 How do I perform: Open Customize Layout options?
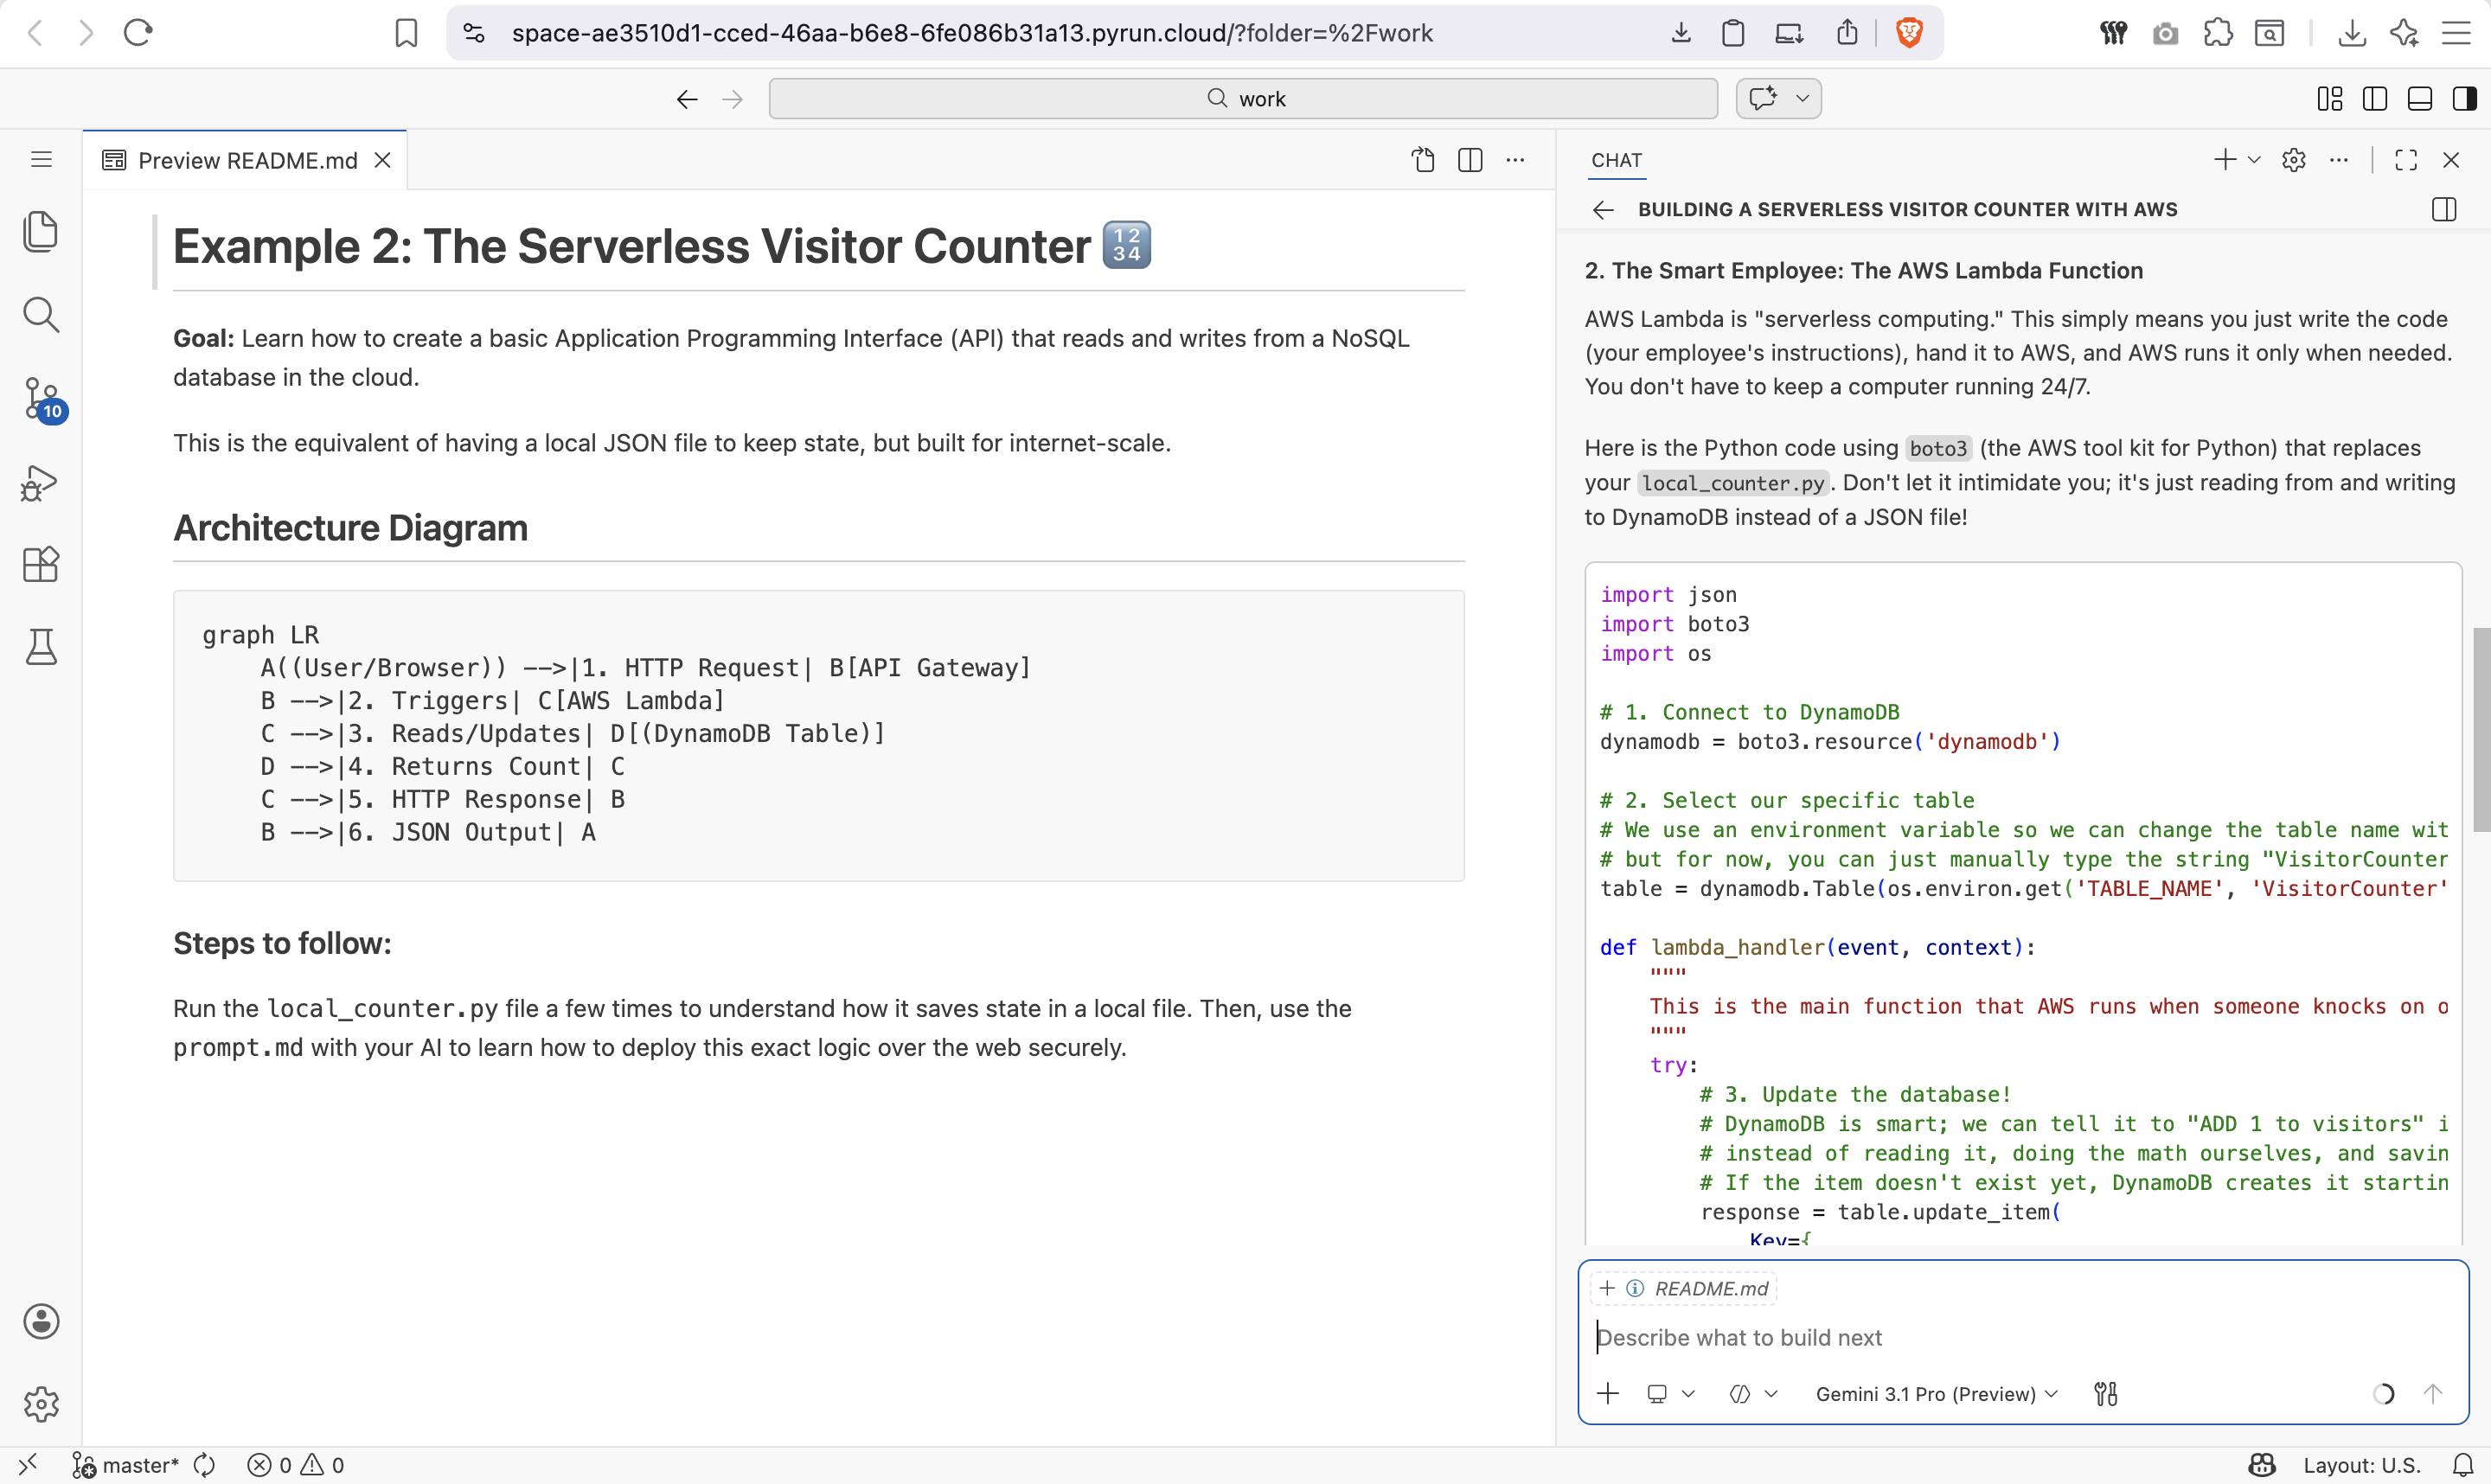point(2330,98)
